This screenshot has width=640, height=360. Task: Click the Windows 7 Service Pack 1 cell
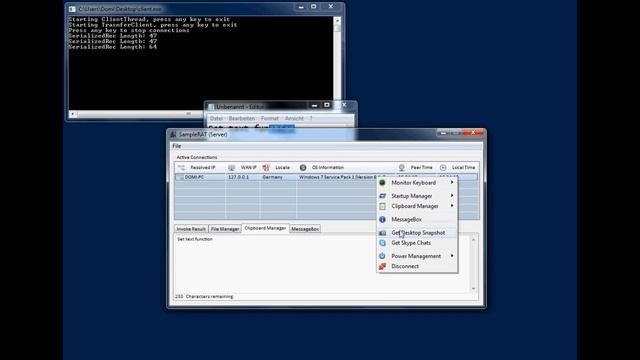click(x=337, y=177)
